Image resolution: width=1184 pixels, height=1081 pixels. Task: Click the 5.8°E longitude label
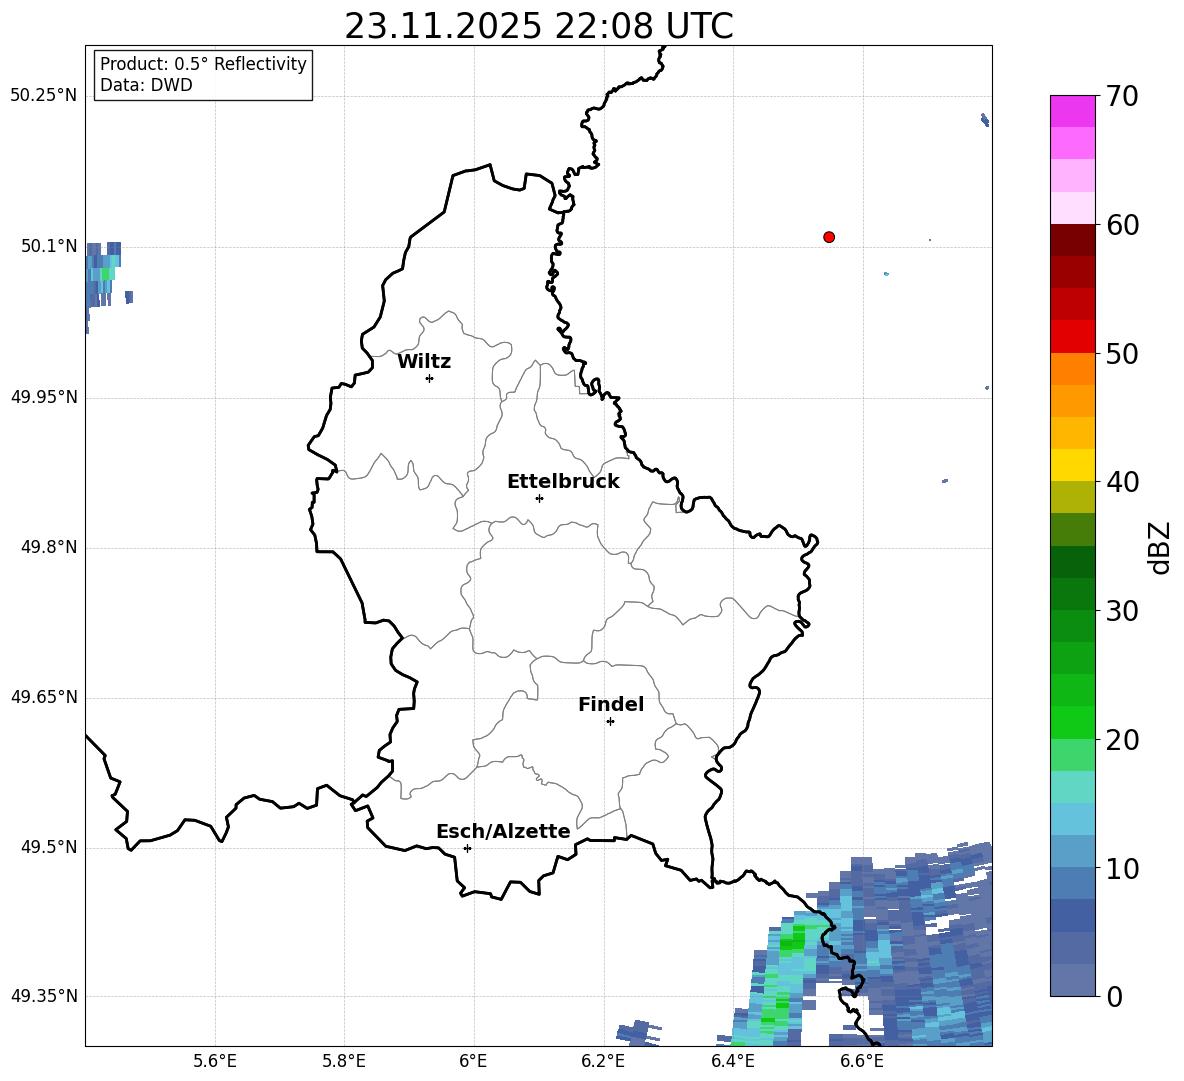click(x=344, y=1061)
